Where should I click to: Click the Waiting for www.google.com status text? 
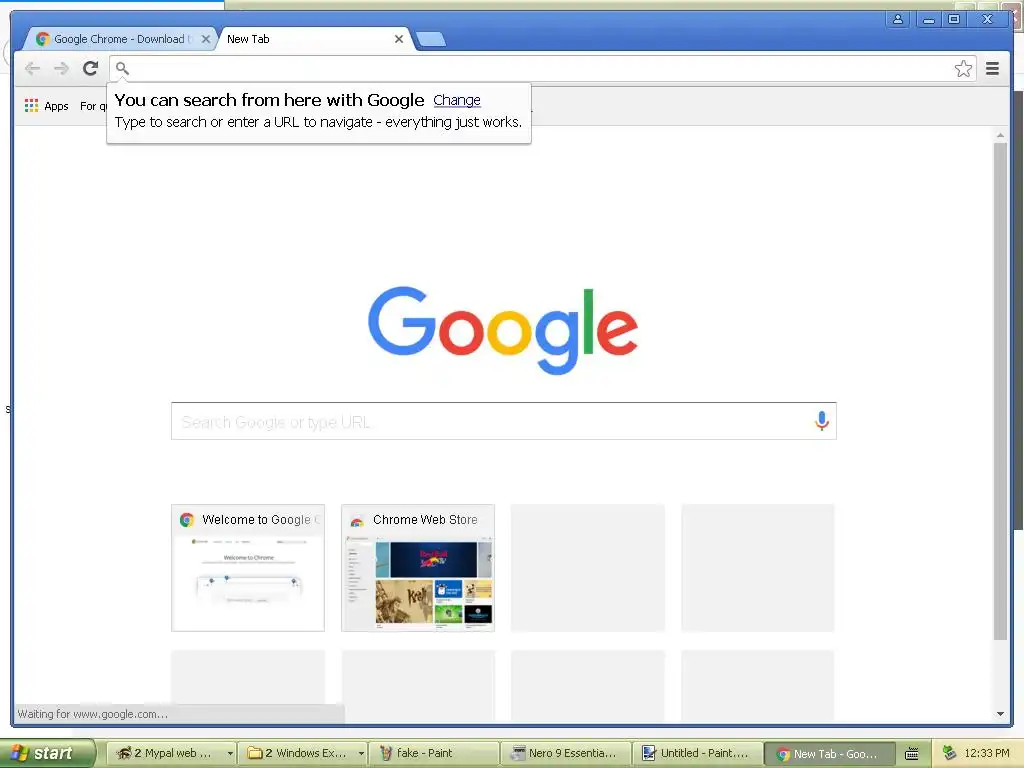tap(93, 714)
